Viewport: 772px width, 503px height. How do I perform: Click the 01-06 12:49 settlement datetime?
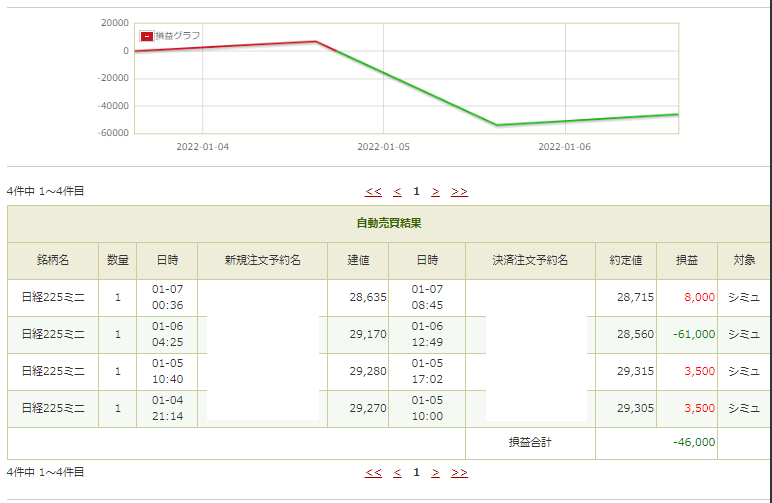point(427,334)
